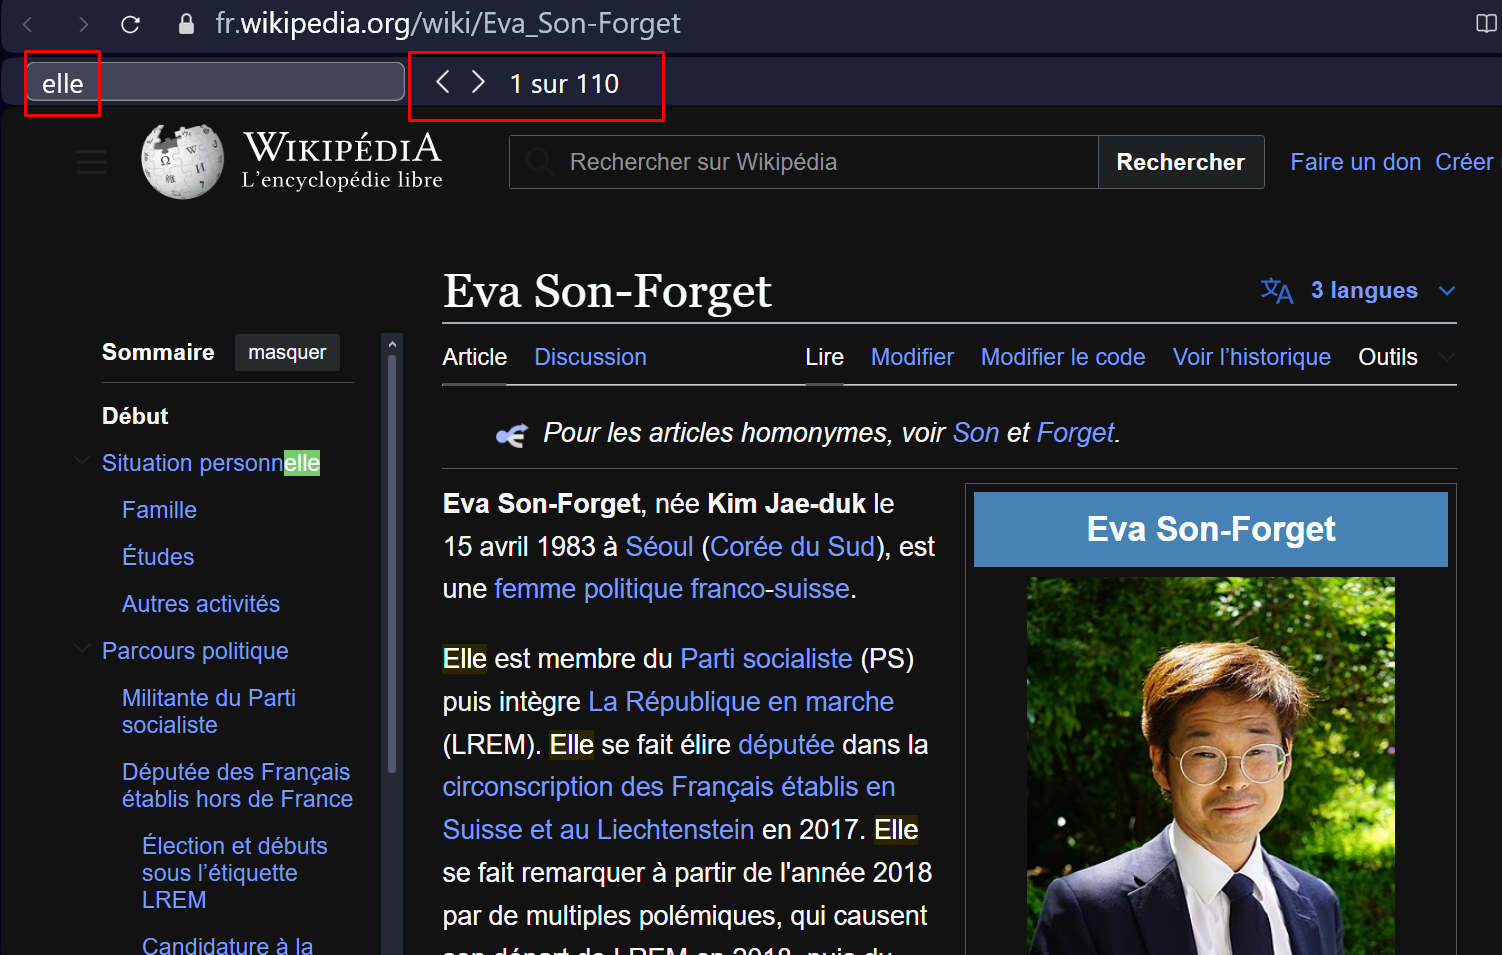Click the padlock site security icon

tap(186, 24)
